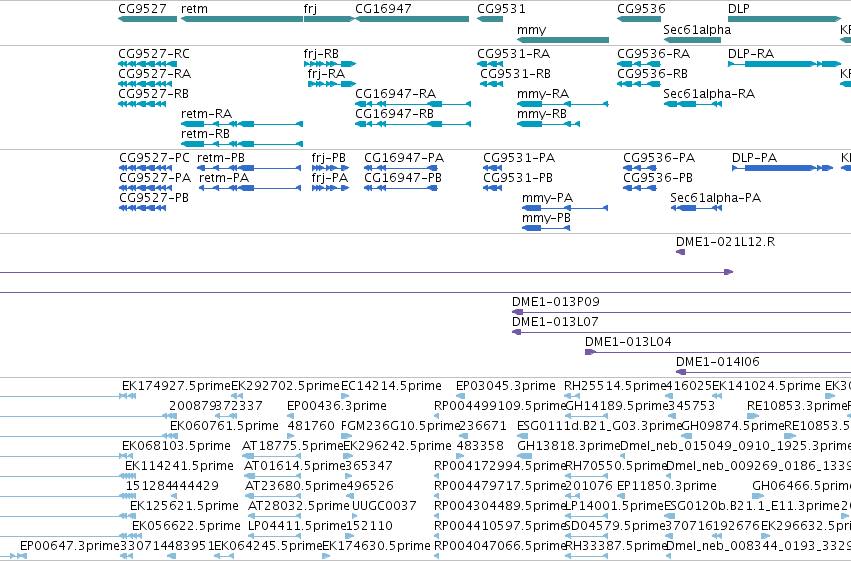Image resolution: width=851 pixels, height=561 pixels.
Task: Open EST EP00647.3prime
Action: click(x=69, y=546)
